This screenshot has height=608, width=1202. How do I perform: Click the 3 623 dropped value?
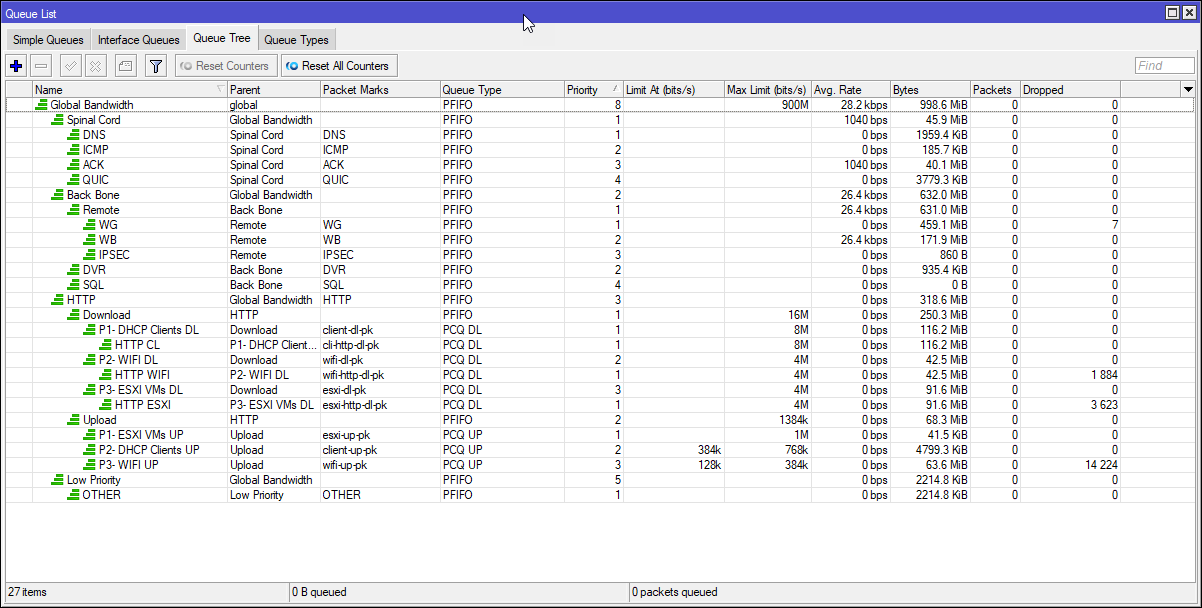point(1102,405)
